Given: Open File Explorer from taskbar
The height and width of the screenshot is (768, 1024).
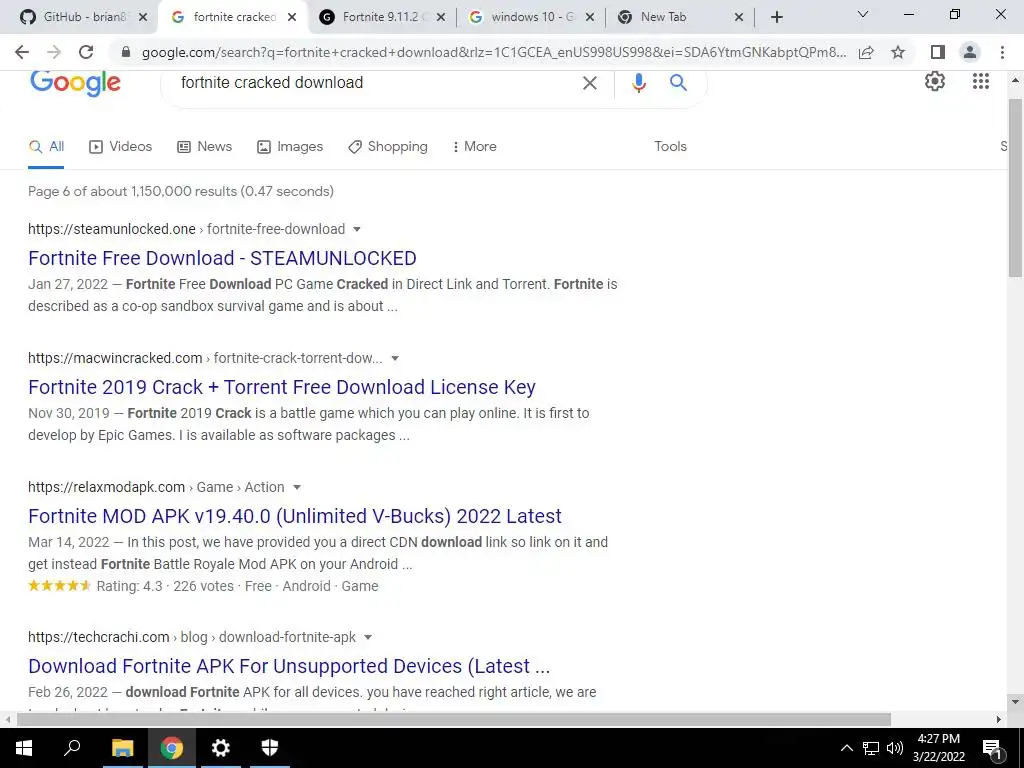Looking at the screenshot, I should click(x=122, y=748).
